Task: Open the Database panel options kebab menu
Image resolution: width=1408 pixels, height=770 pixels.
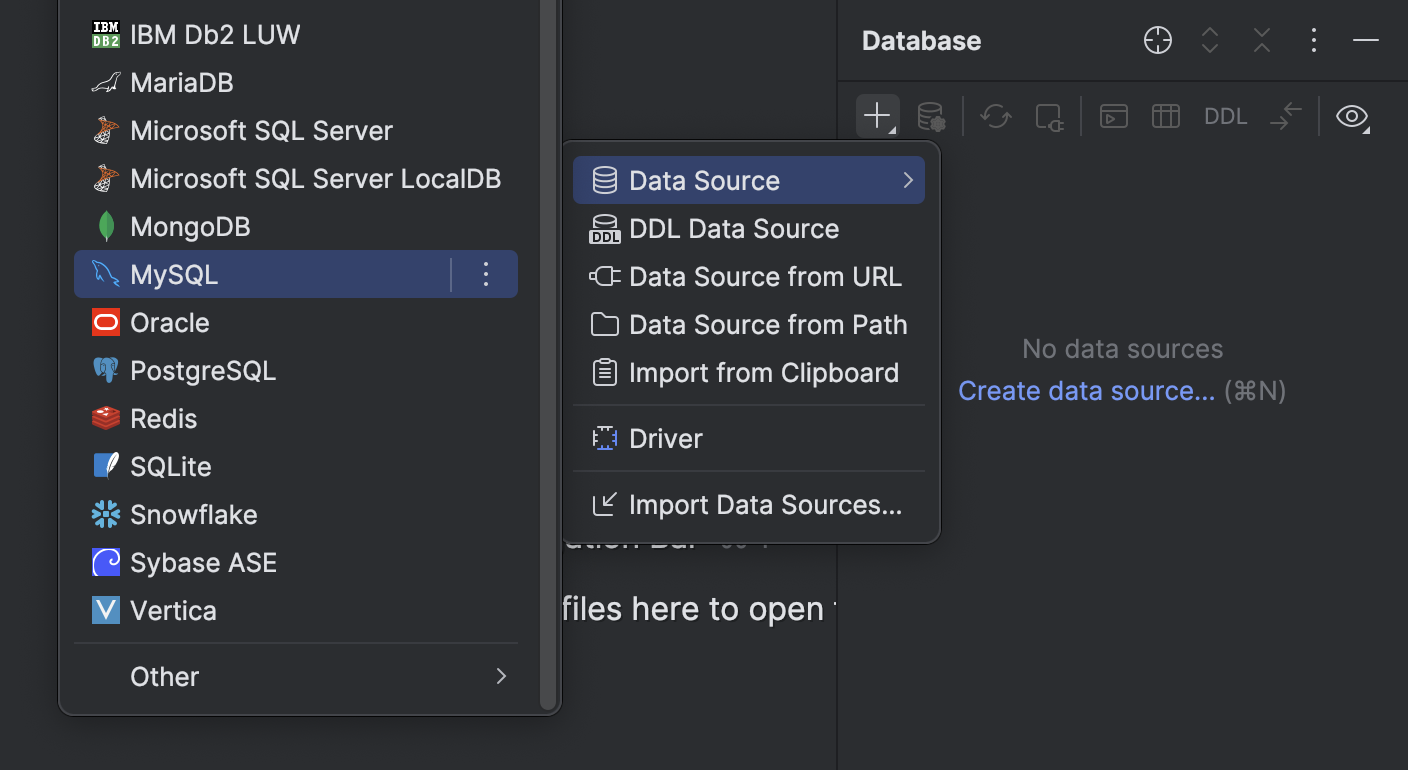Action: point(1313,40)
